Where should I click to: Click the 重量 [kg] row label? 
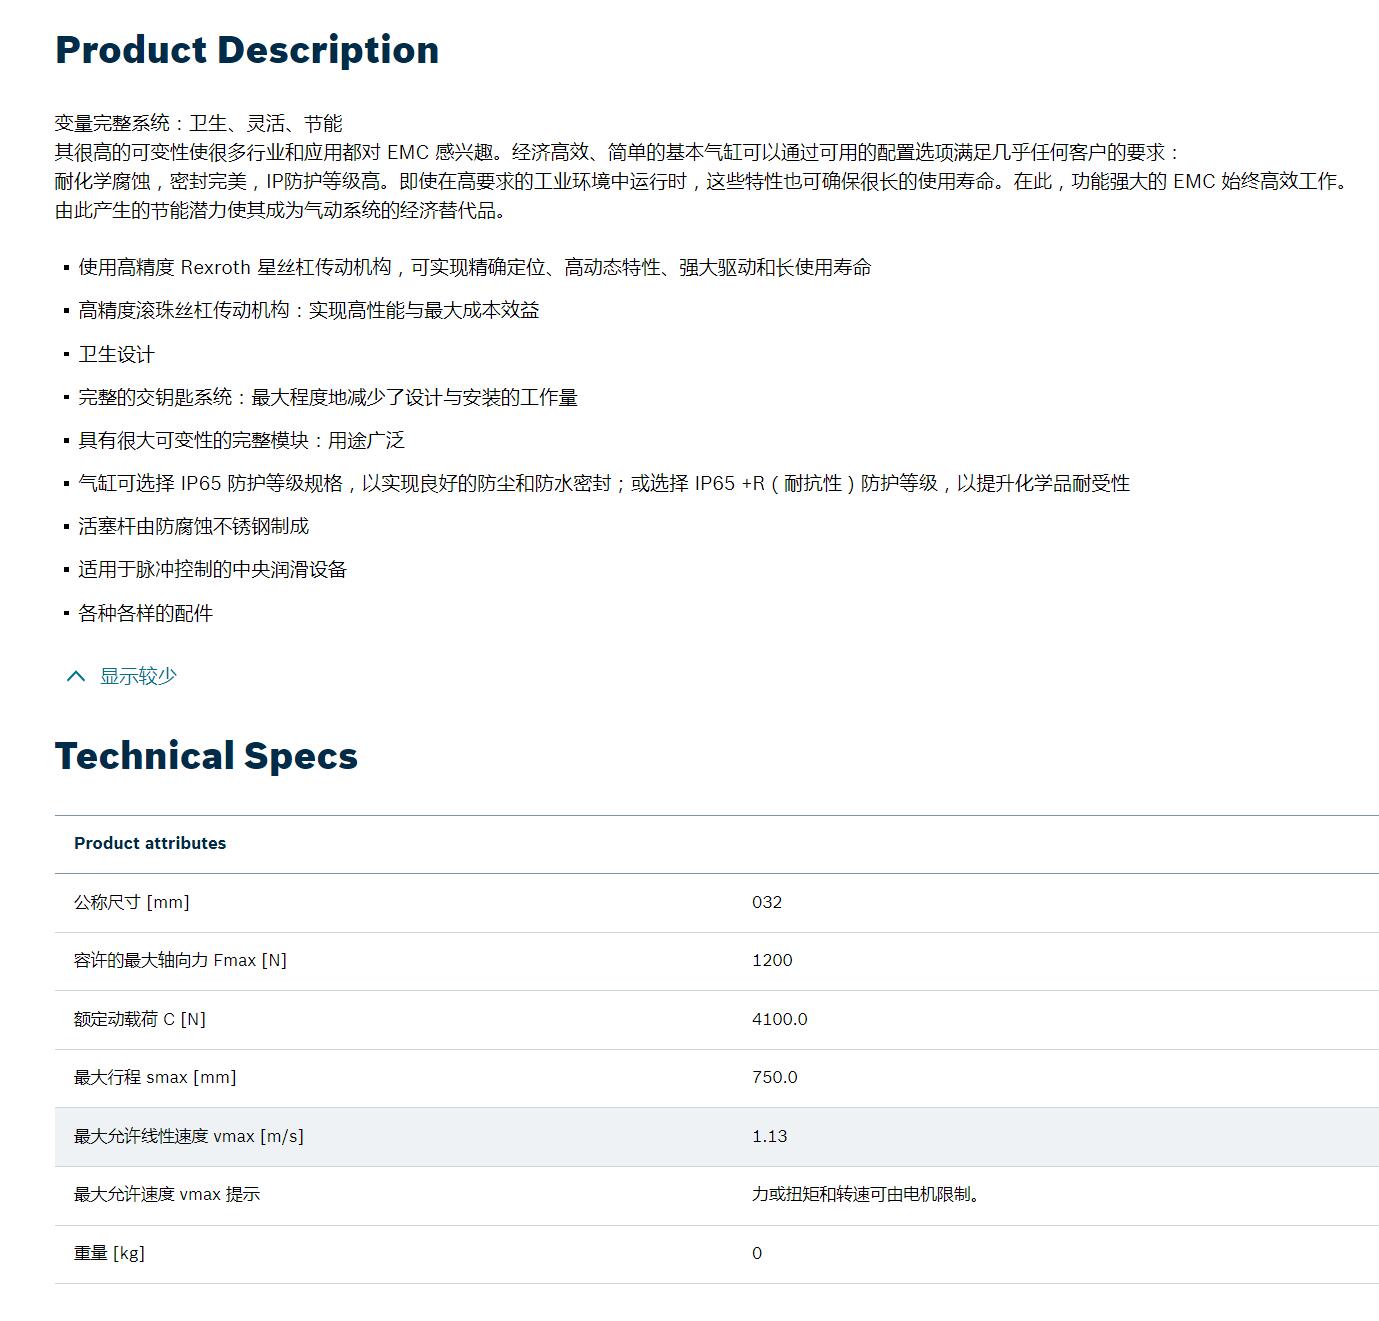click(109, 1253)
